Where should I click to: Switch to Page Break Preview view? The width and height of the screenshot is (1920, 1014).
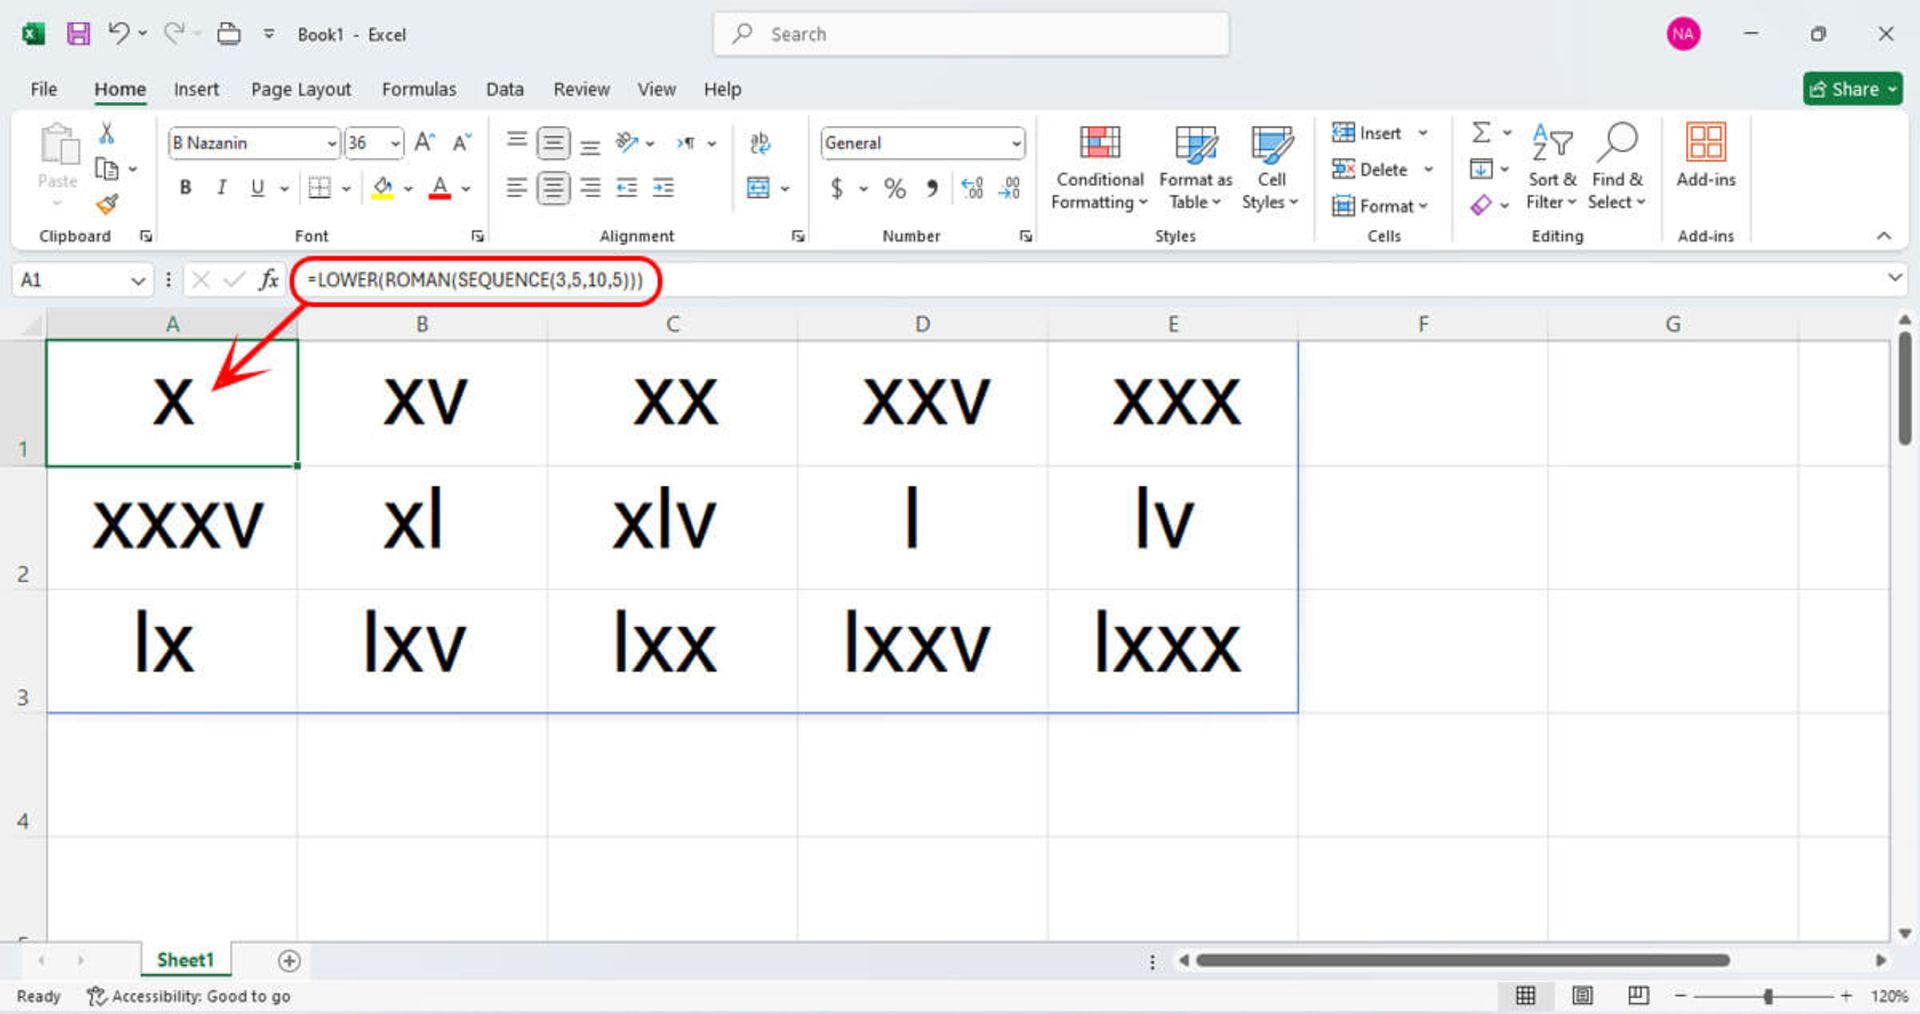click(x=1638, y=995)
